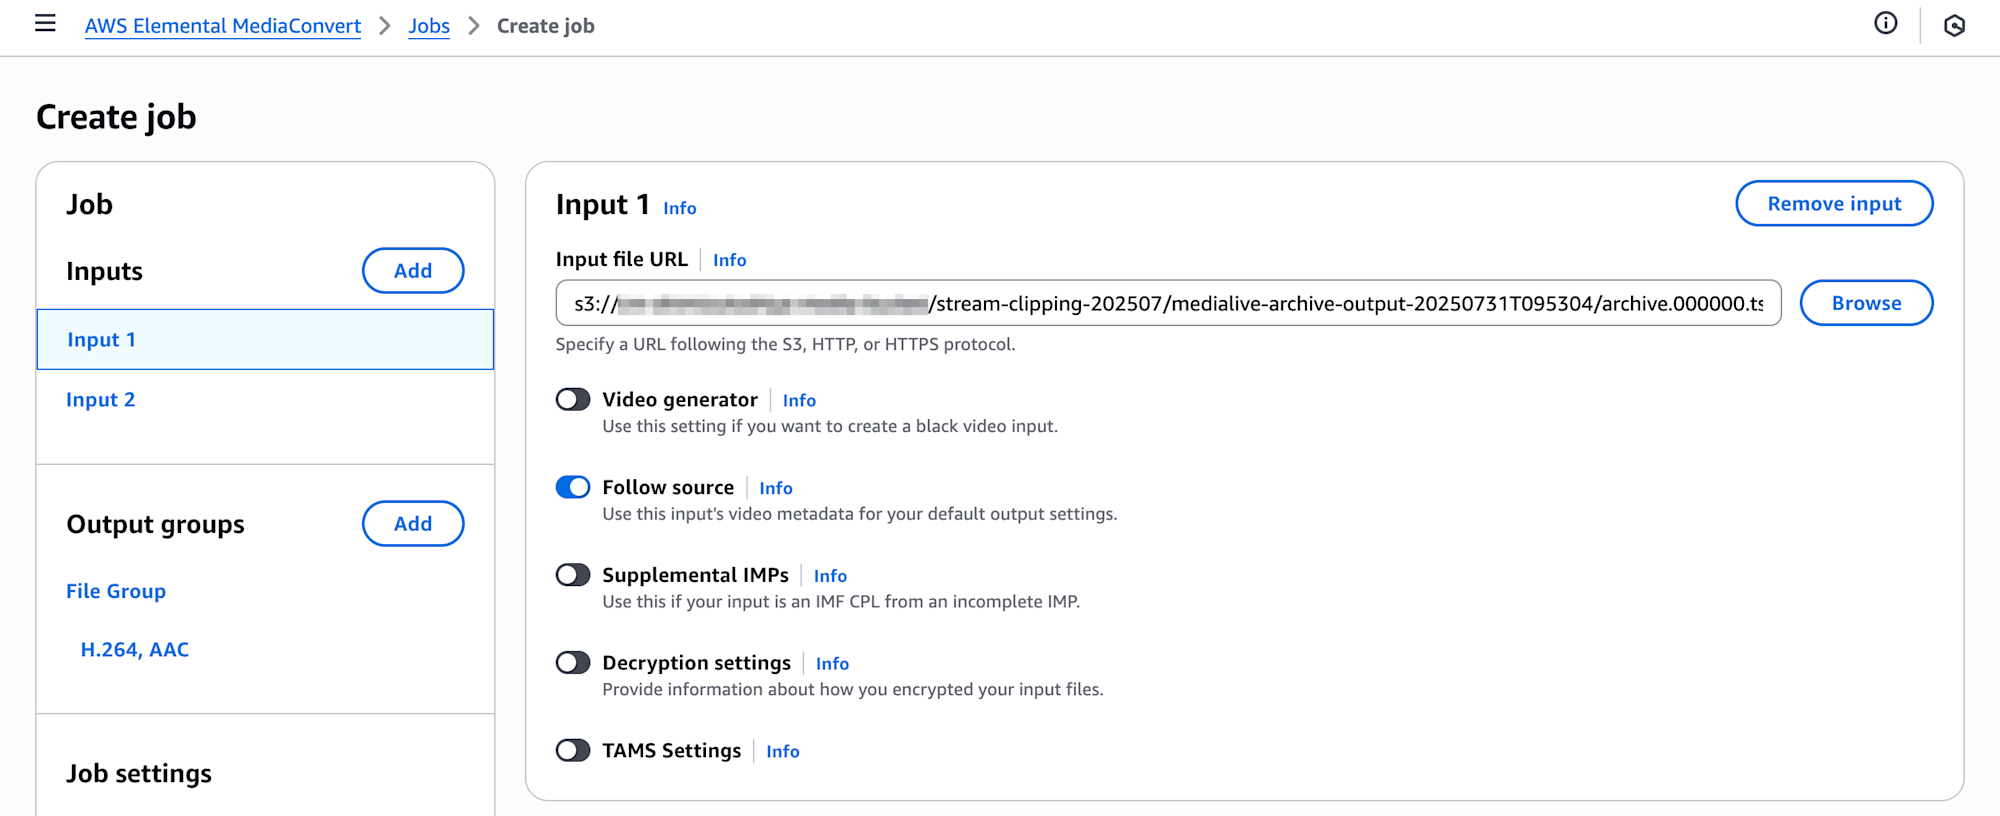This screenshot has width=2000, height=816.
Task: Enable the Decryption settings toggle
Action: point(573,663)
